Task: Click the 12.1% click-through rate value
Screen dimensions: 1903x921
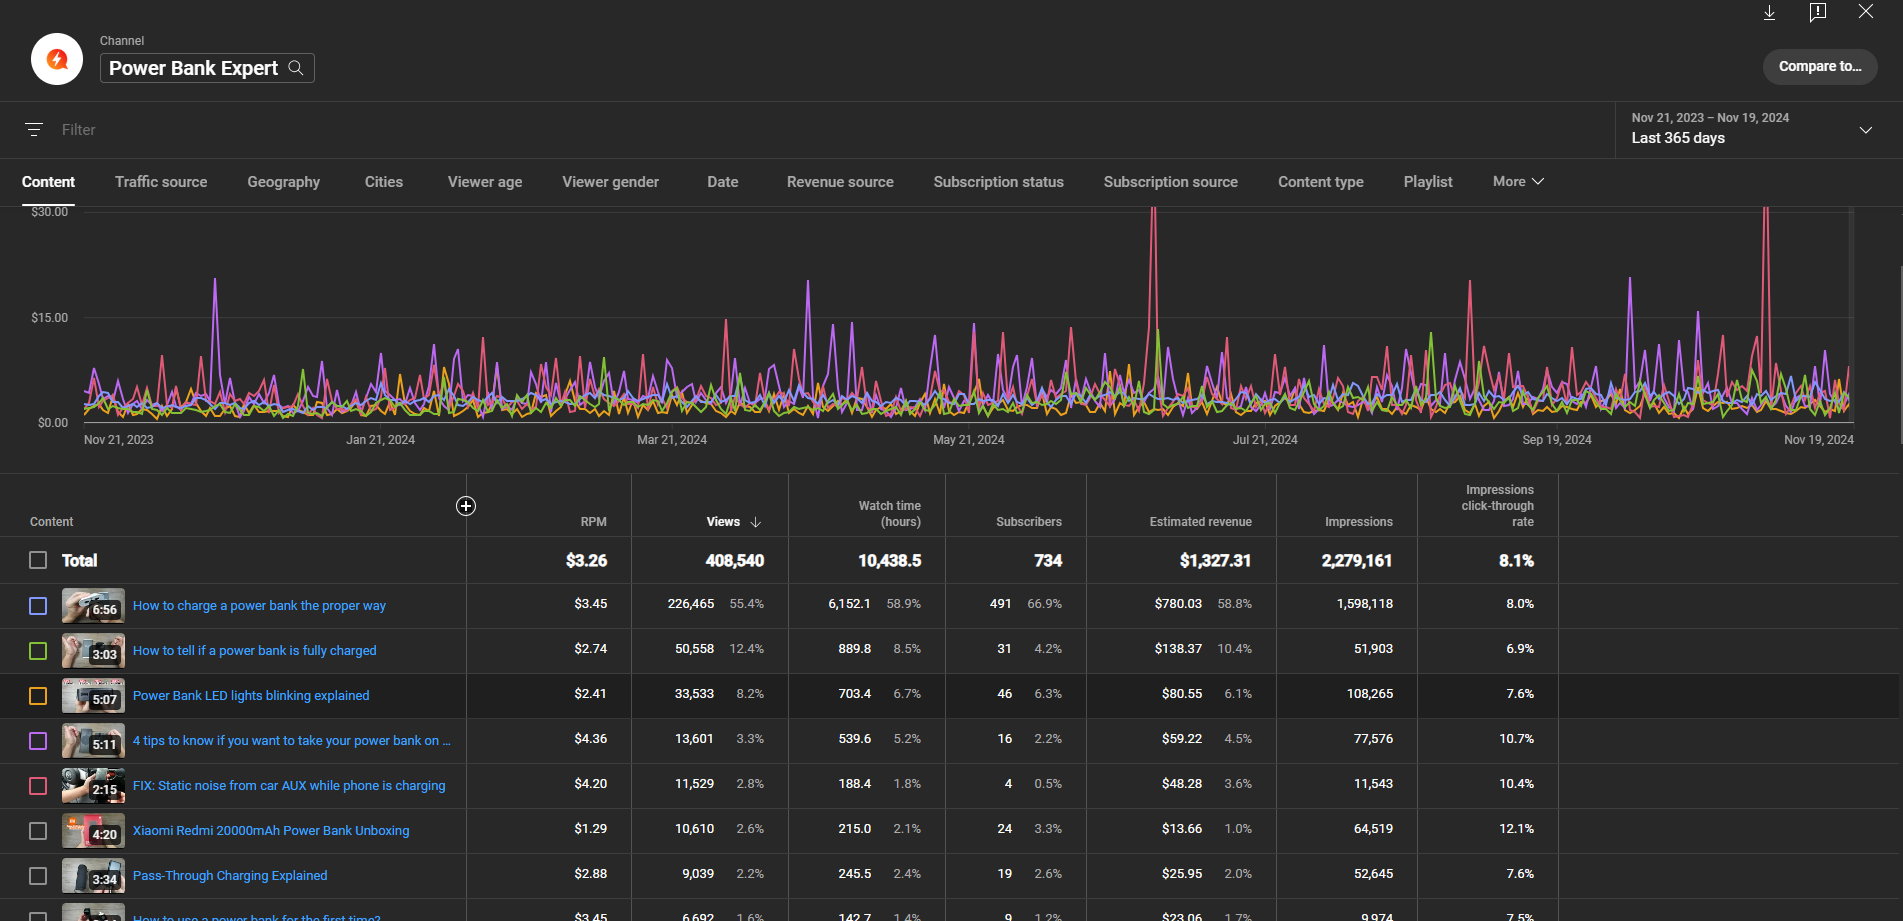Action: [x=1516, y=829]
